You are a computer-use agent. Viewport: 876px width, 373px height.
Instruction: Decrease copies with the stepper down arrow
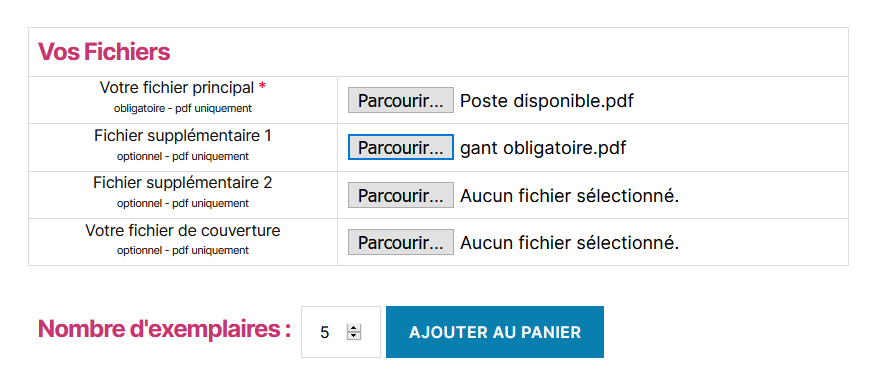pyautogui.click(x=354, y=336)
